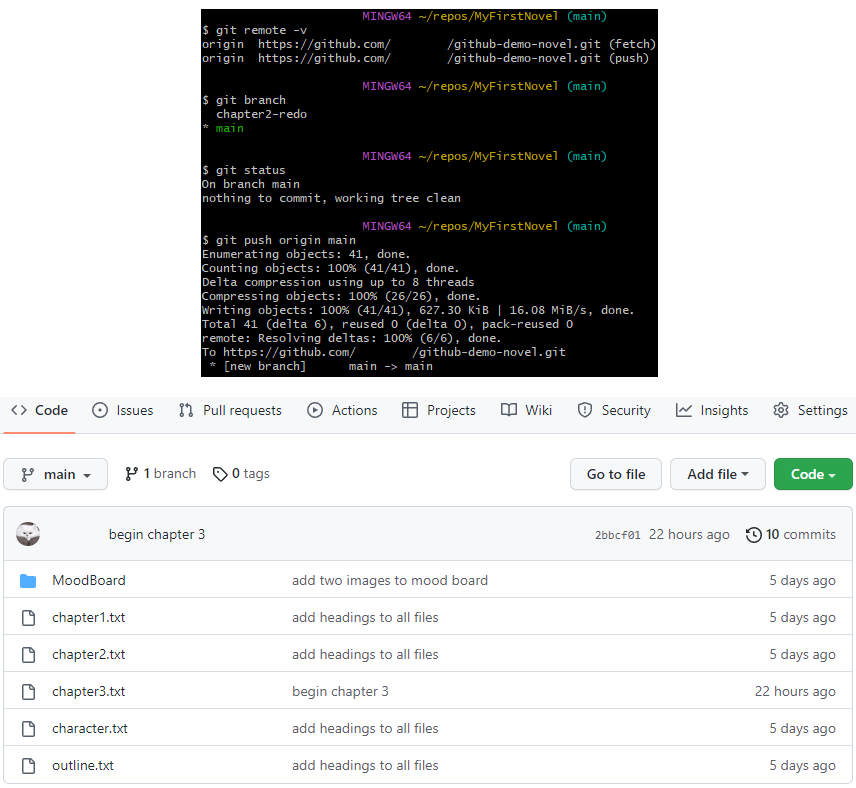Click the Wiki book icon

point(509,410)
